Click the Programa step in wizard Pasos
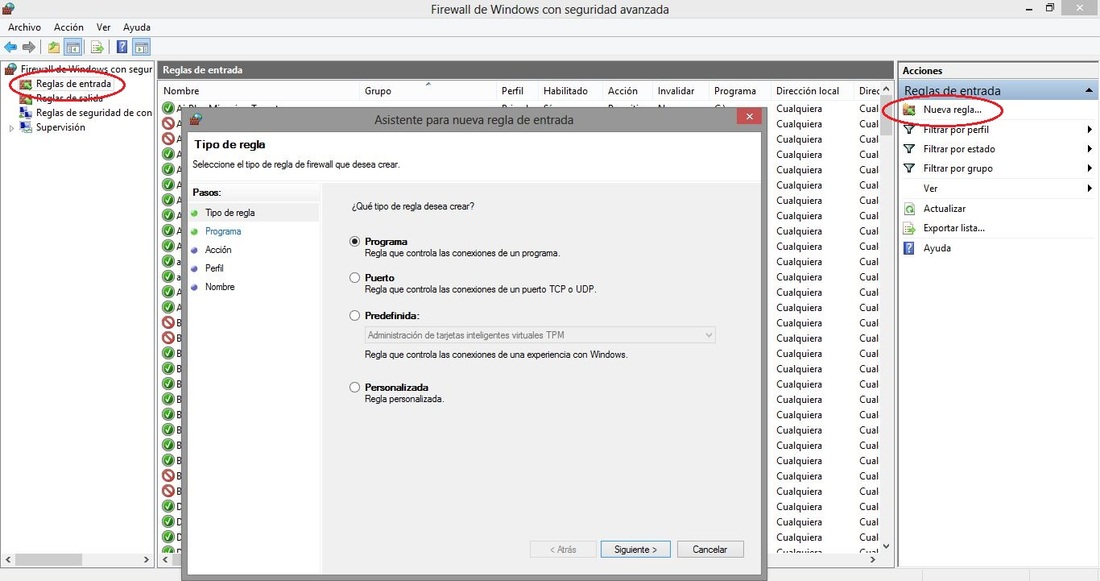The width and height of the screenshot is (1100, 581). point(223,231)
